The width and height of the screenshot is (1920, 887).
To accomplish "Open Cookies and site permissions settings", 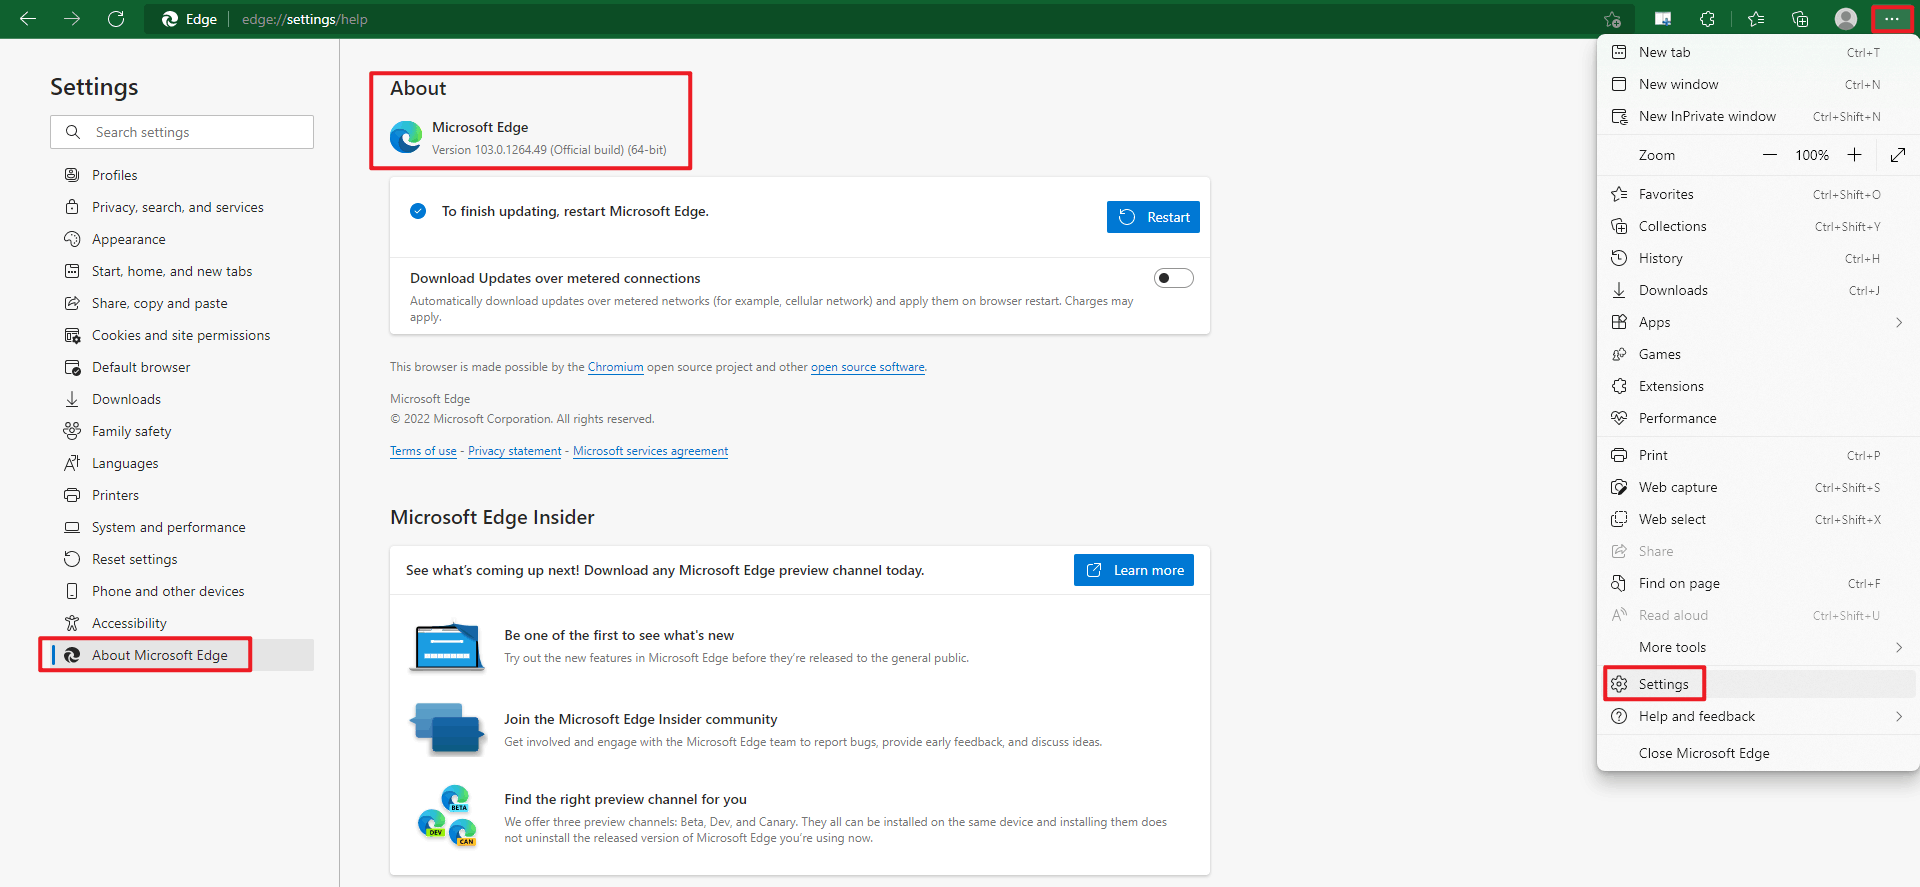I will (182, 335).
